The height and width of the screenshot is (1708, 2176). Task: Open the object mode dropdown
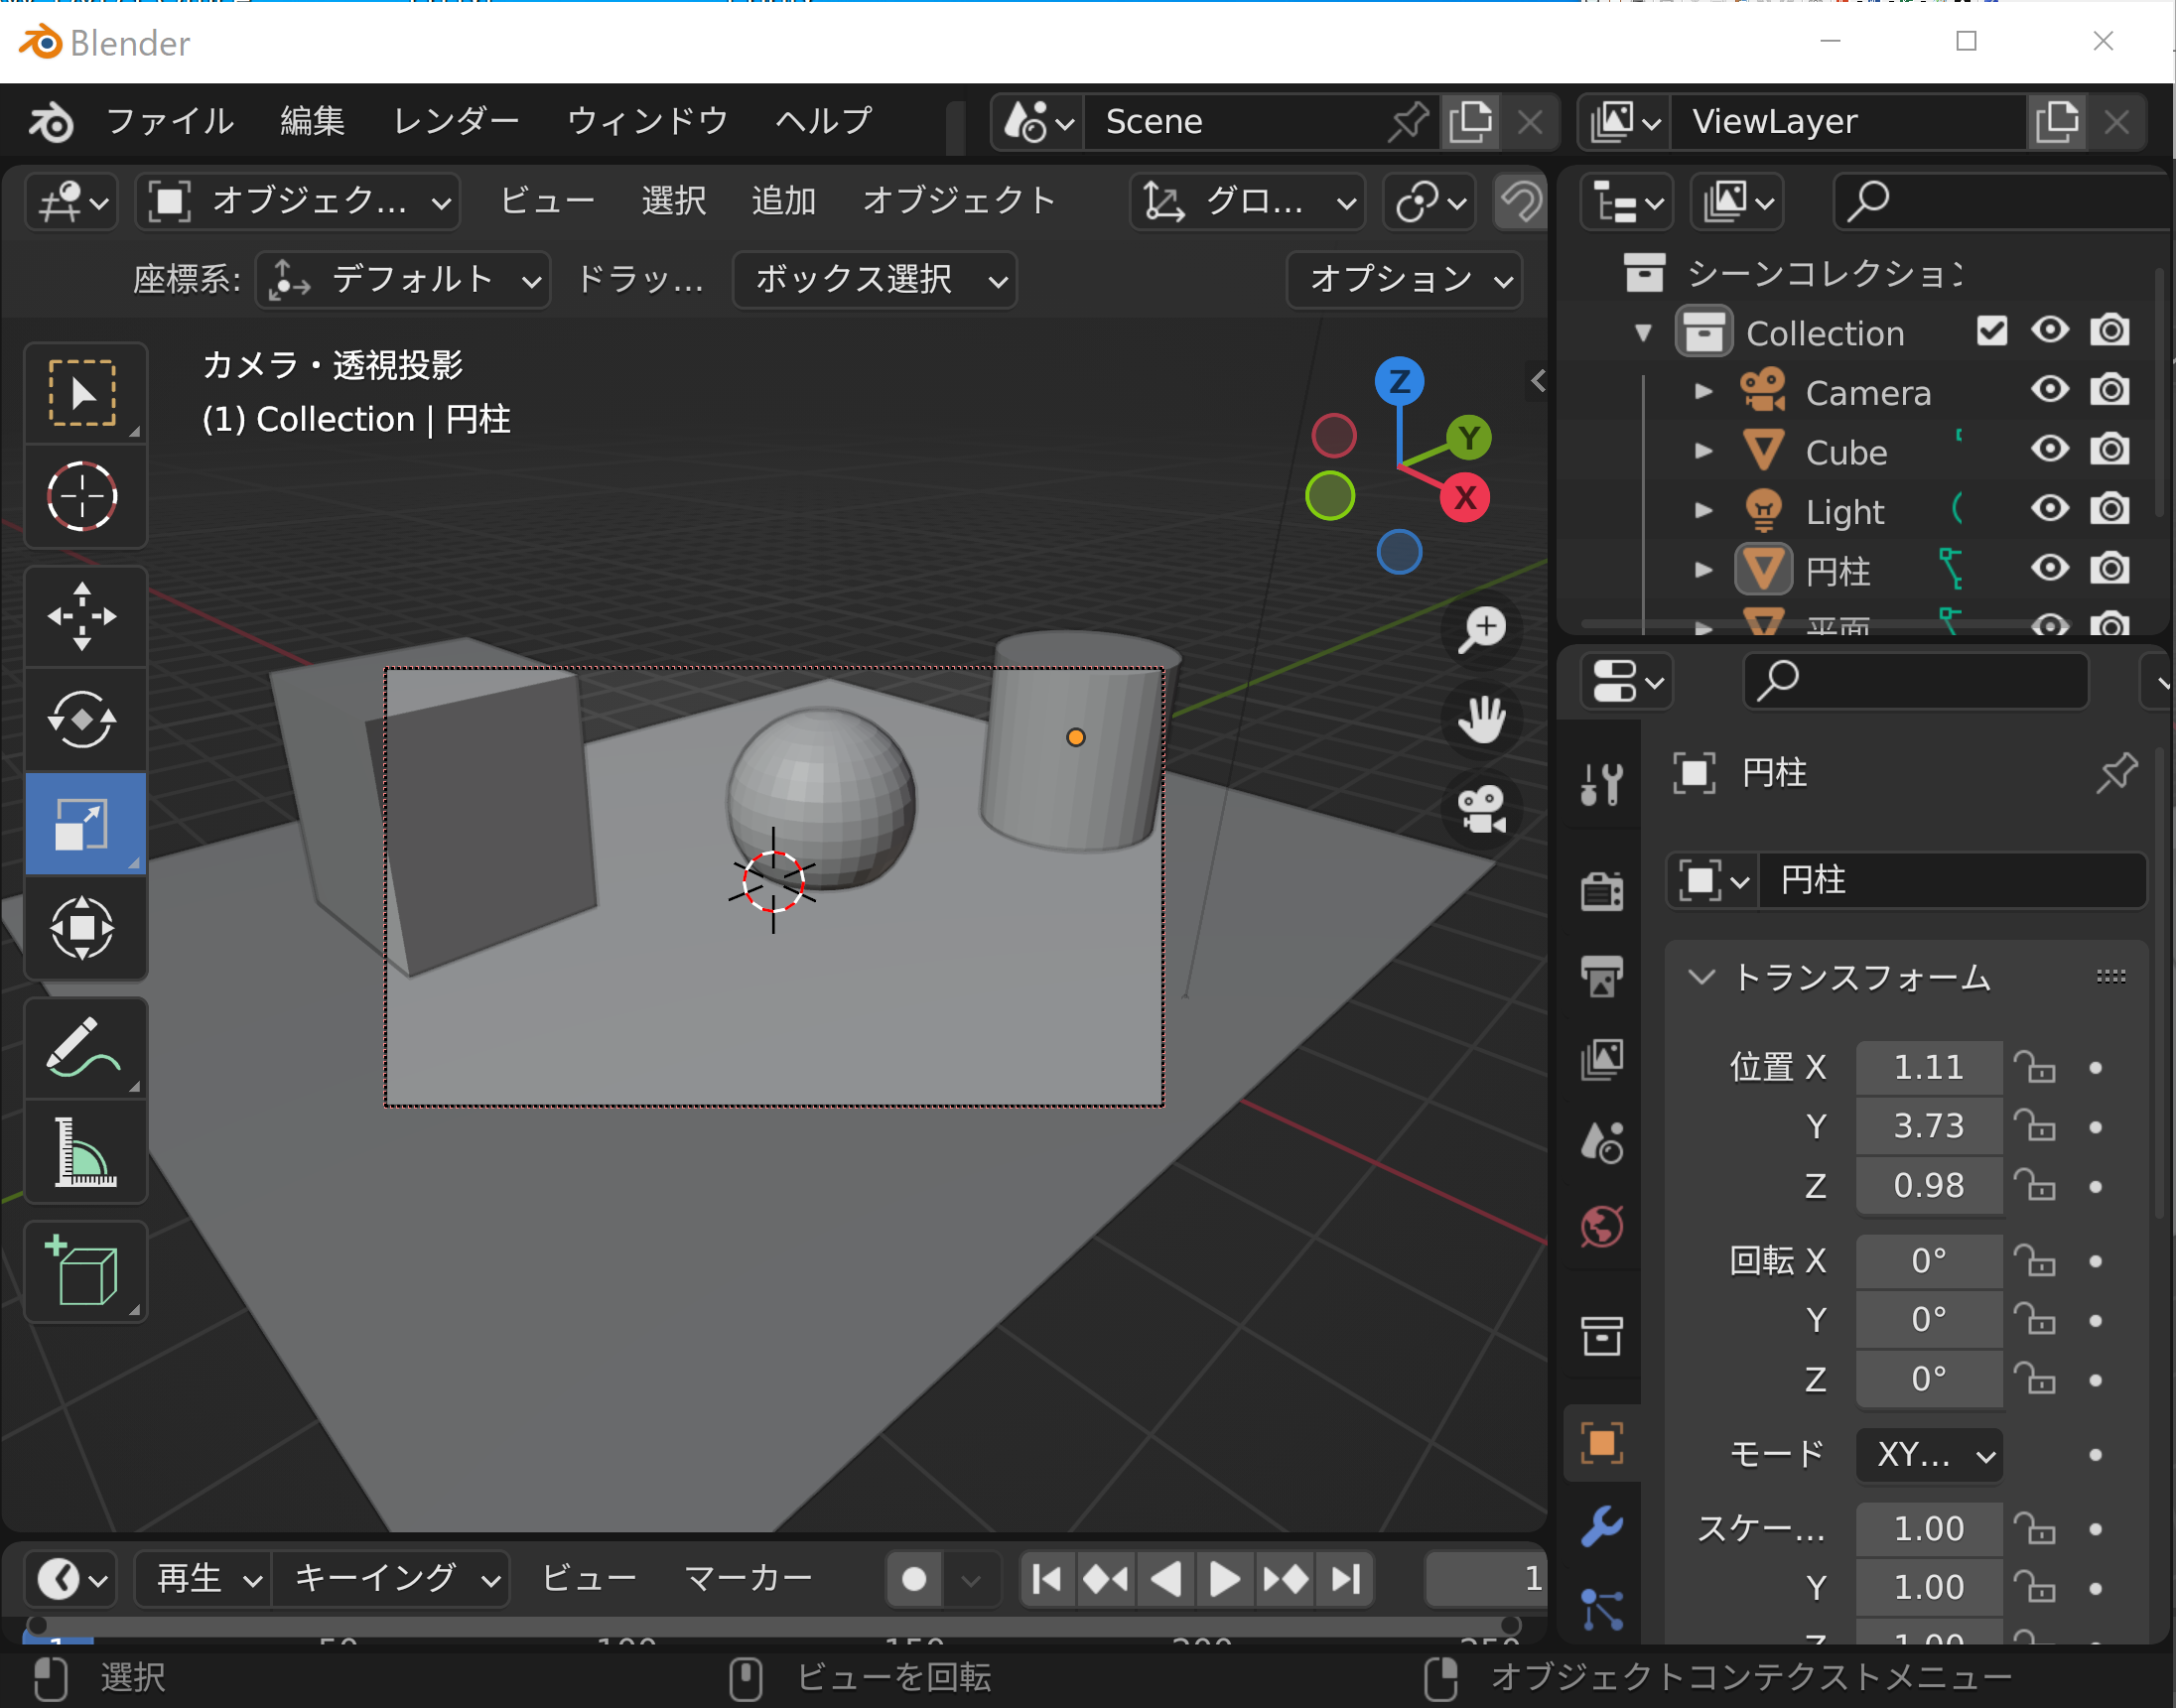(x=298, y=201)
